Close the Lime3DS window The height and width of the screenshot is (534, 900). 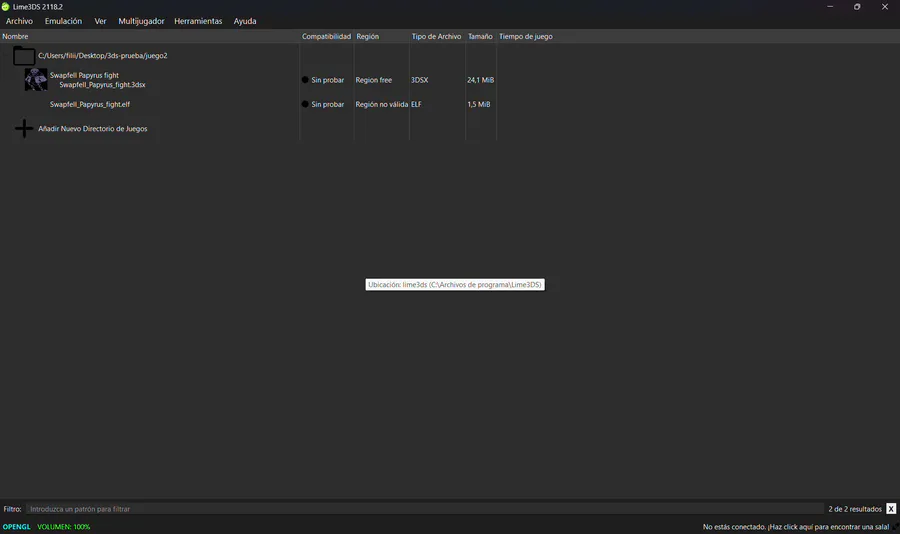point(885,7)
